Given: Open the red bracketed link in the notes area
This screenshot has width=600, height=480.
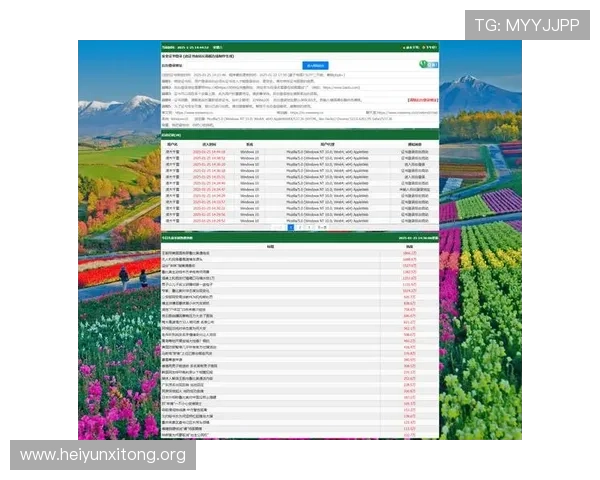Looking at the screenshot, I should [422, 100].
